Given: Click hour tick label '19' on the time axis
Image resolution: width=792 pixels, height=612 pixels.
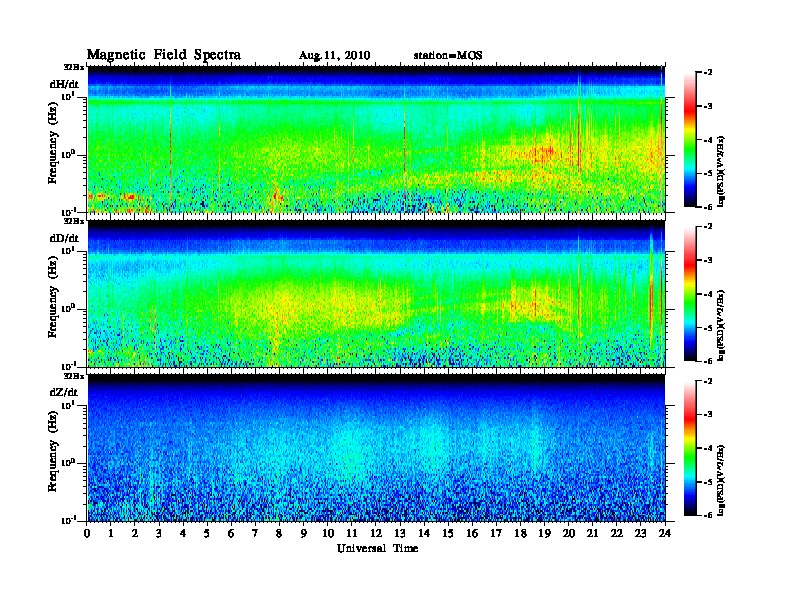Looking at the screenshot, I should [544, 533].
